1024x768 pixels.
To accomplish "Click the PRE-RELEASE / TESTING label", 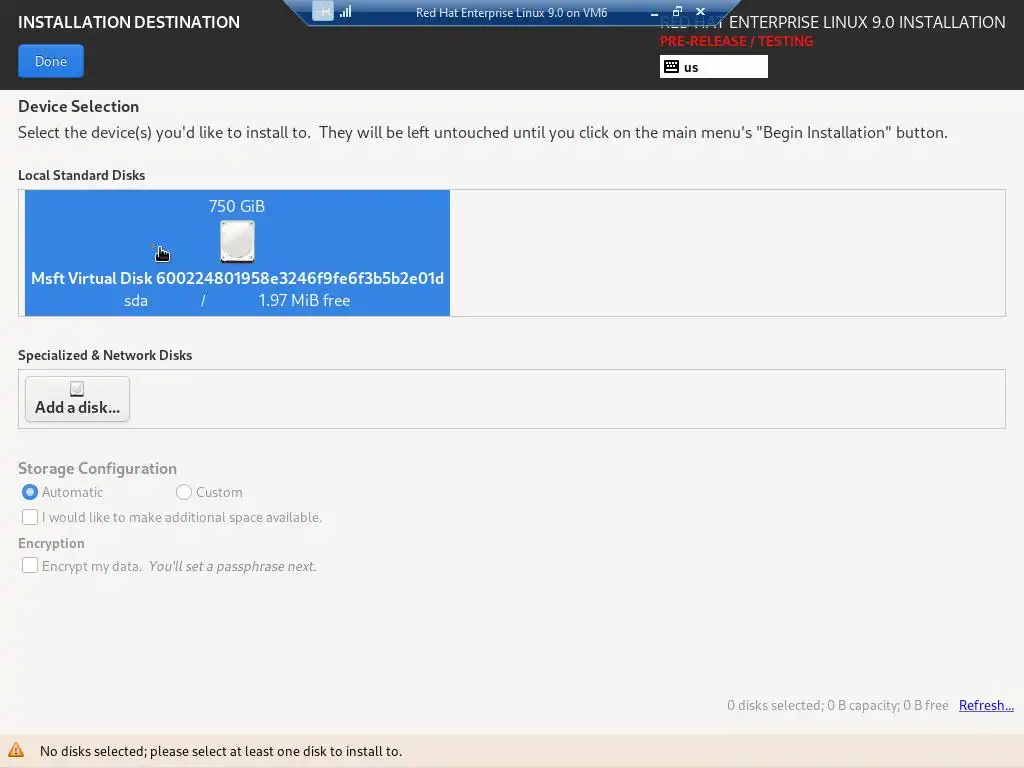I will [737, 41].
